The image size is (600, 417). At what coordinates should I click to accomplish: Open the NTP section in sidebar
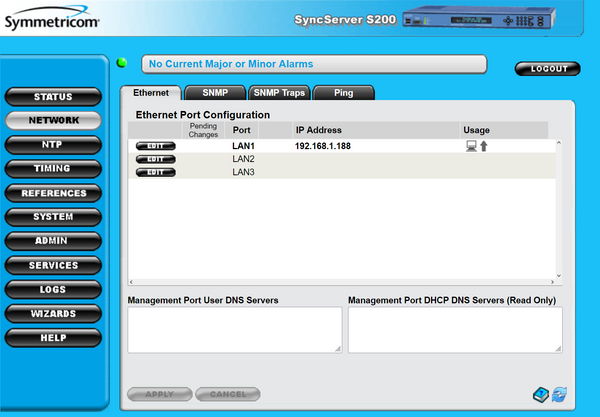click(53, 145)
